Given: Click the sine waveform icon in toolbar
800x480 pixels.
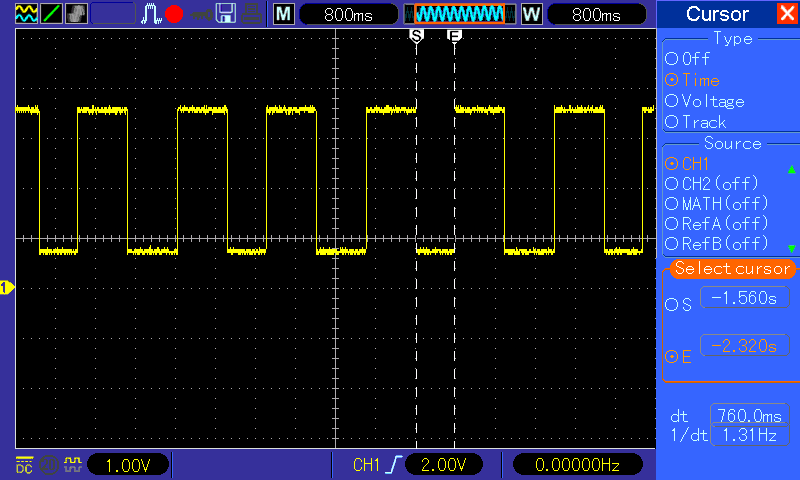Looking at the screenshot, I should pyautogui.click(x=26, y=14).
